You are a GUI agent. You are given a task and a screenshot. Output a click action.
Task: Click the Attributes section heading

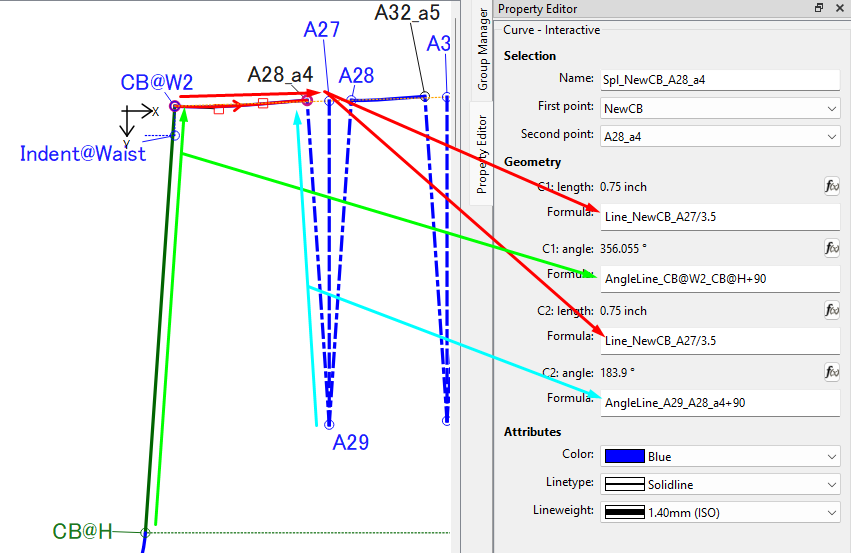(532, 432)
